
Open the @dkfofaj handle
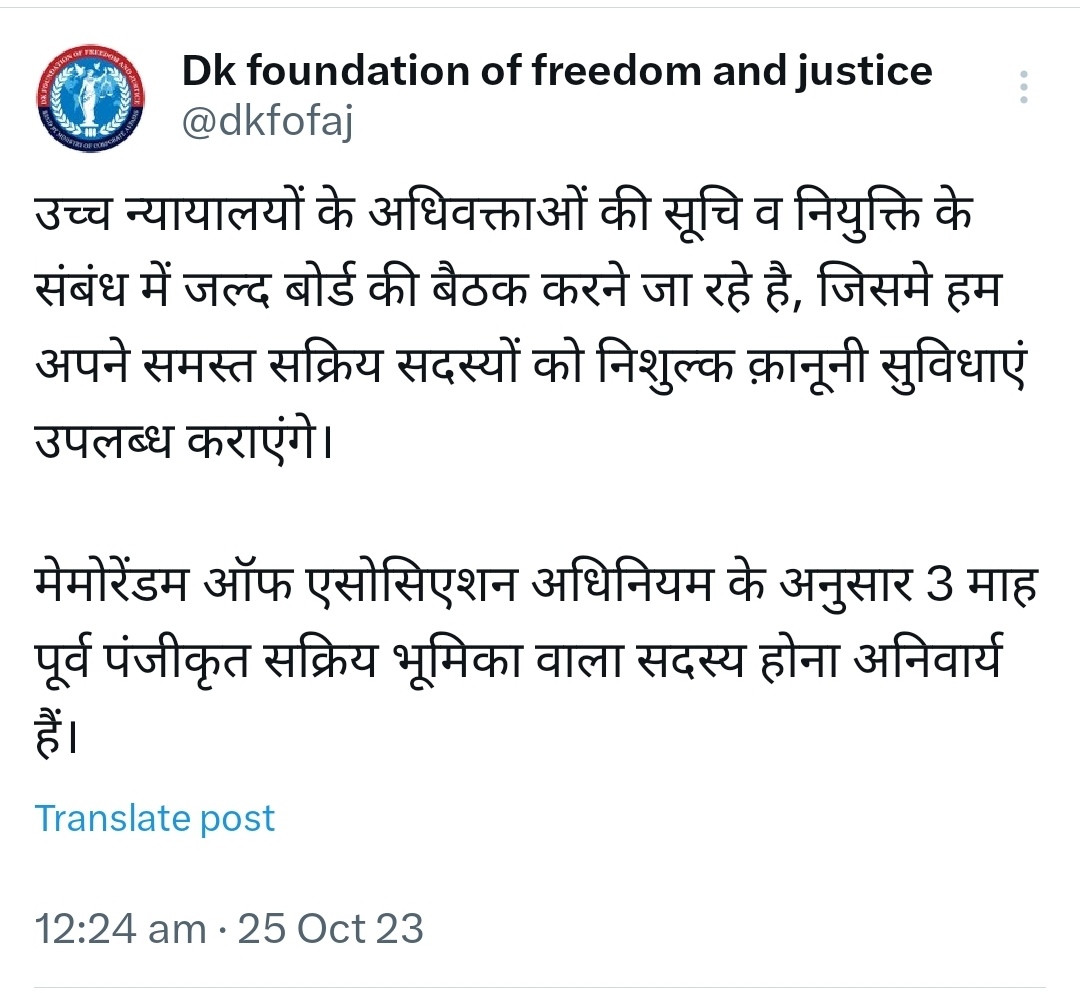pyautogui.click(x=267, y=122)
